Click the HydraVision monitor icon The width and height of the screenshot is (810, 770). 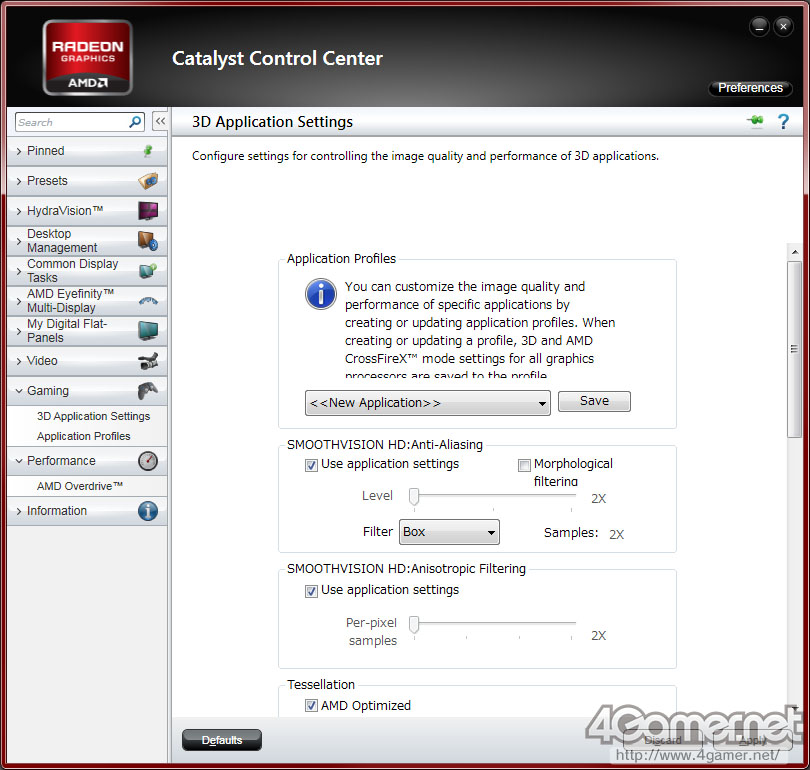tap(148, 211)
